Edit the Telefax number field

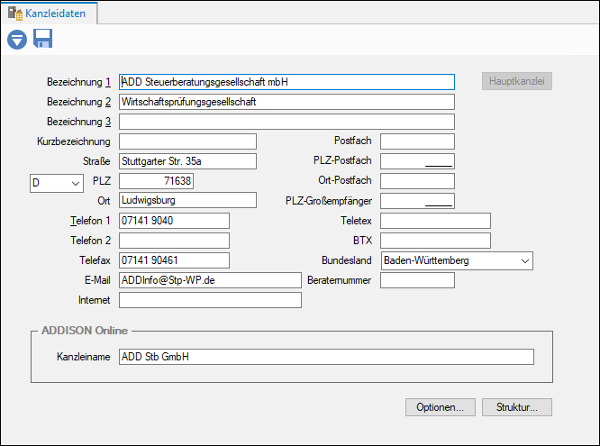coord(174,260)
